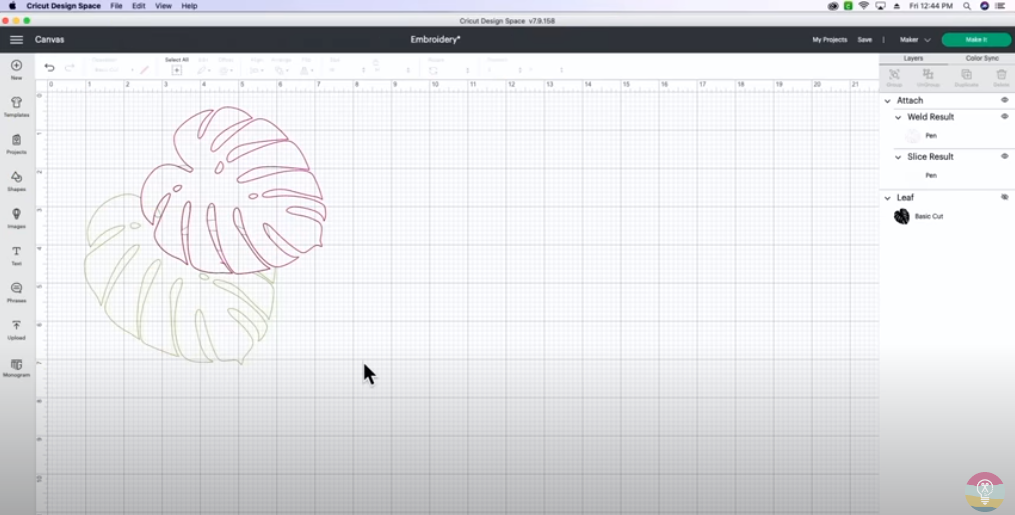Open the Cricut Design Space menu
The width and height of the screenshot is (1015, 515).
coord(63,6)
